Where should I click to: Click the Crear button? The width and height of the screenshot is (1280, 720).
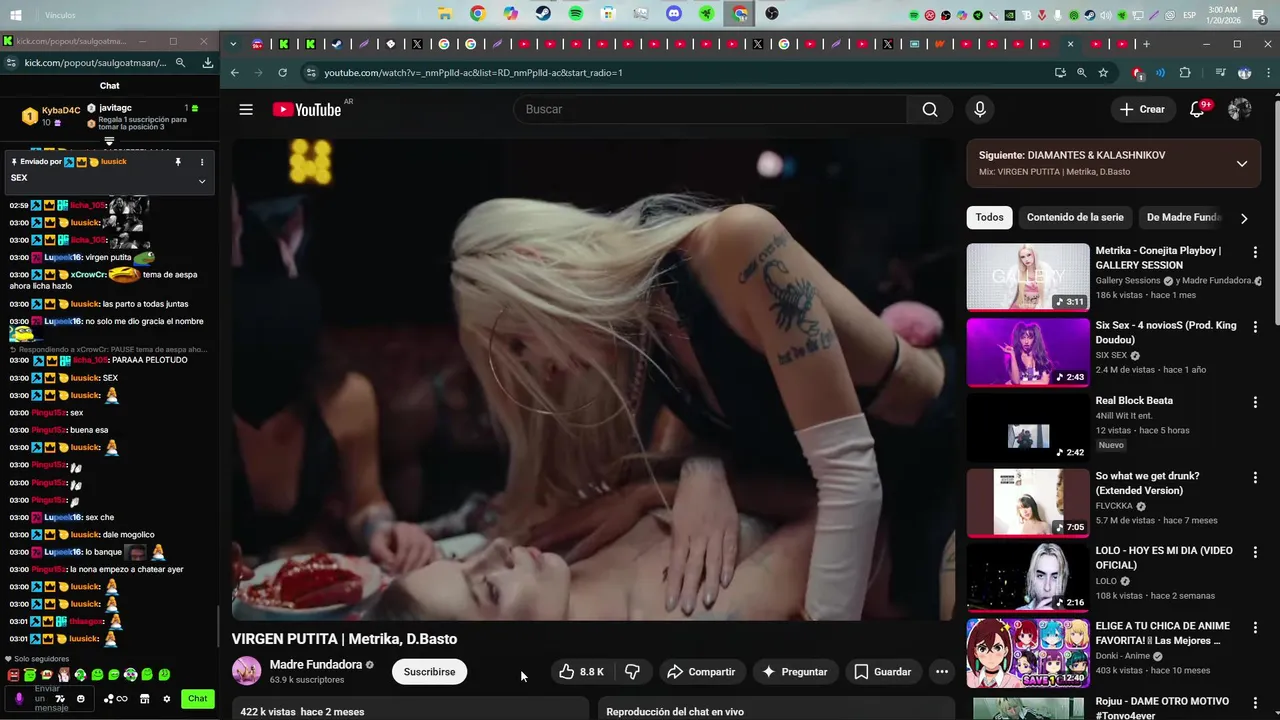(x=1142, y=109)
